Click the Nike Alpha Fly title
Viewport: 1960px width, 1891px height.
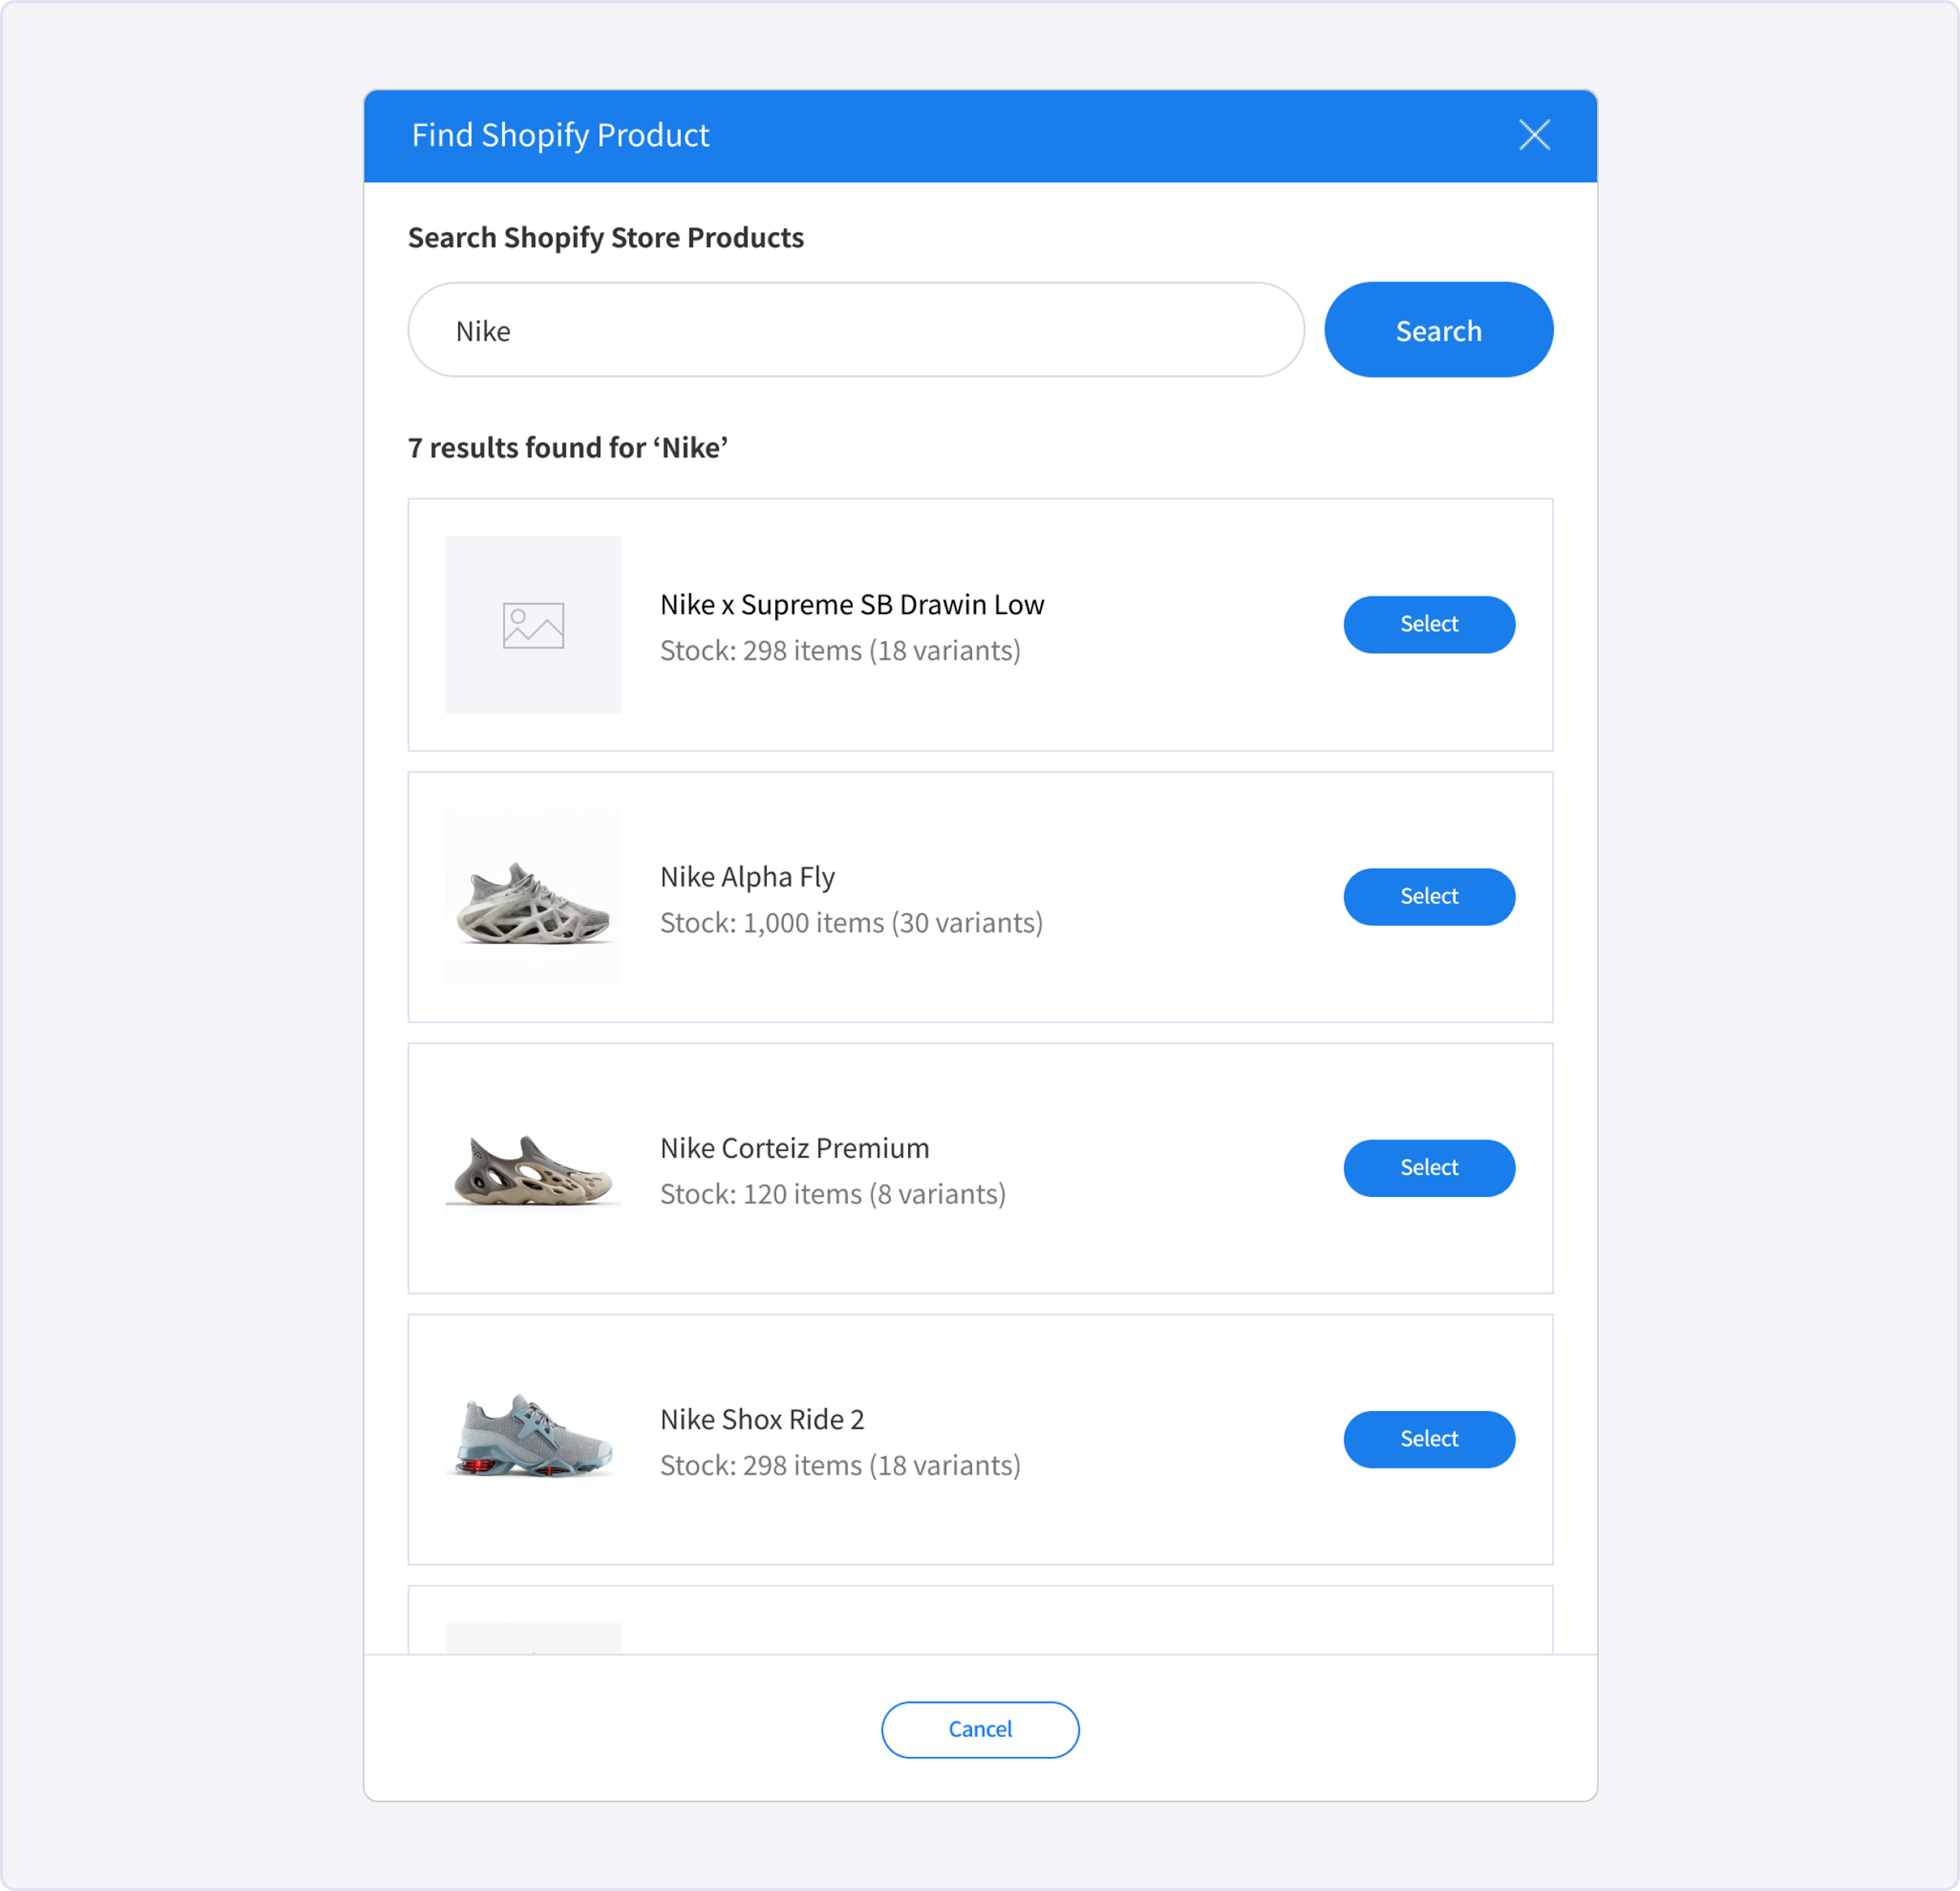pyautogui.click(x=747, y=876)
